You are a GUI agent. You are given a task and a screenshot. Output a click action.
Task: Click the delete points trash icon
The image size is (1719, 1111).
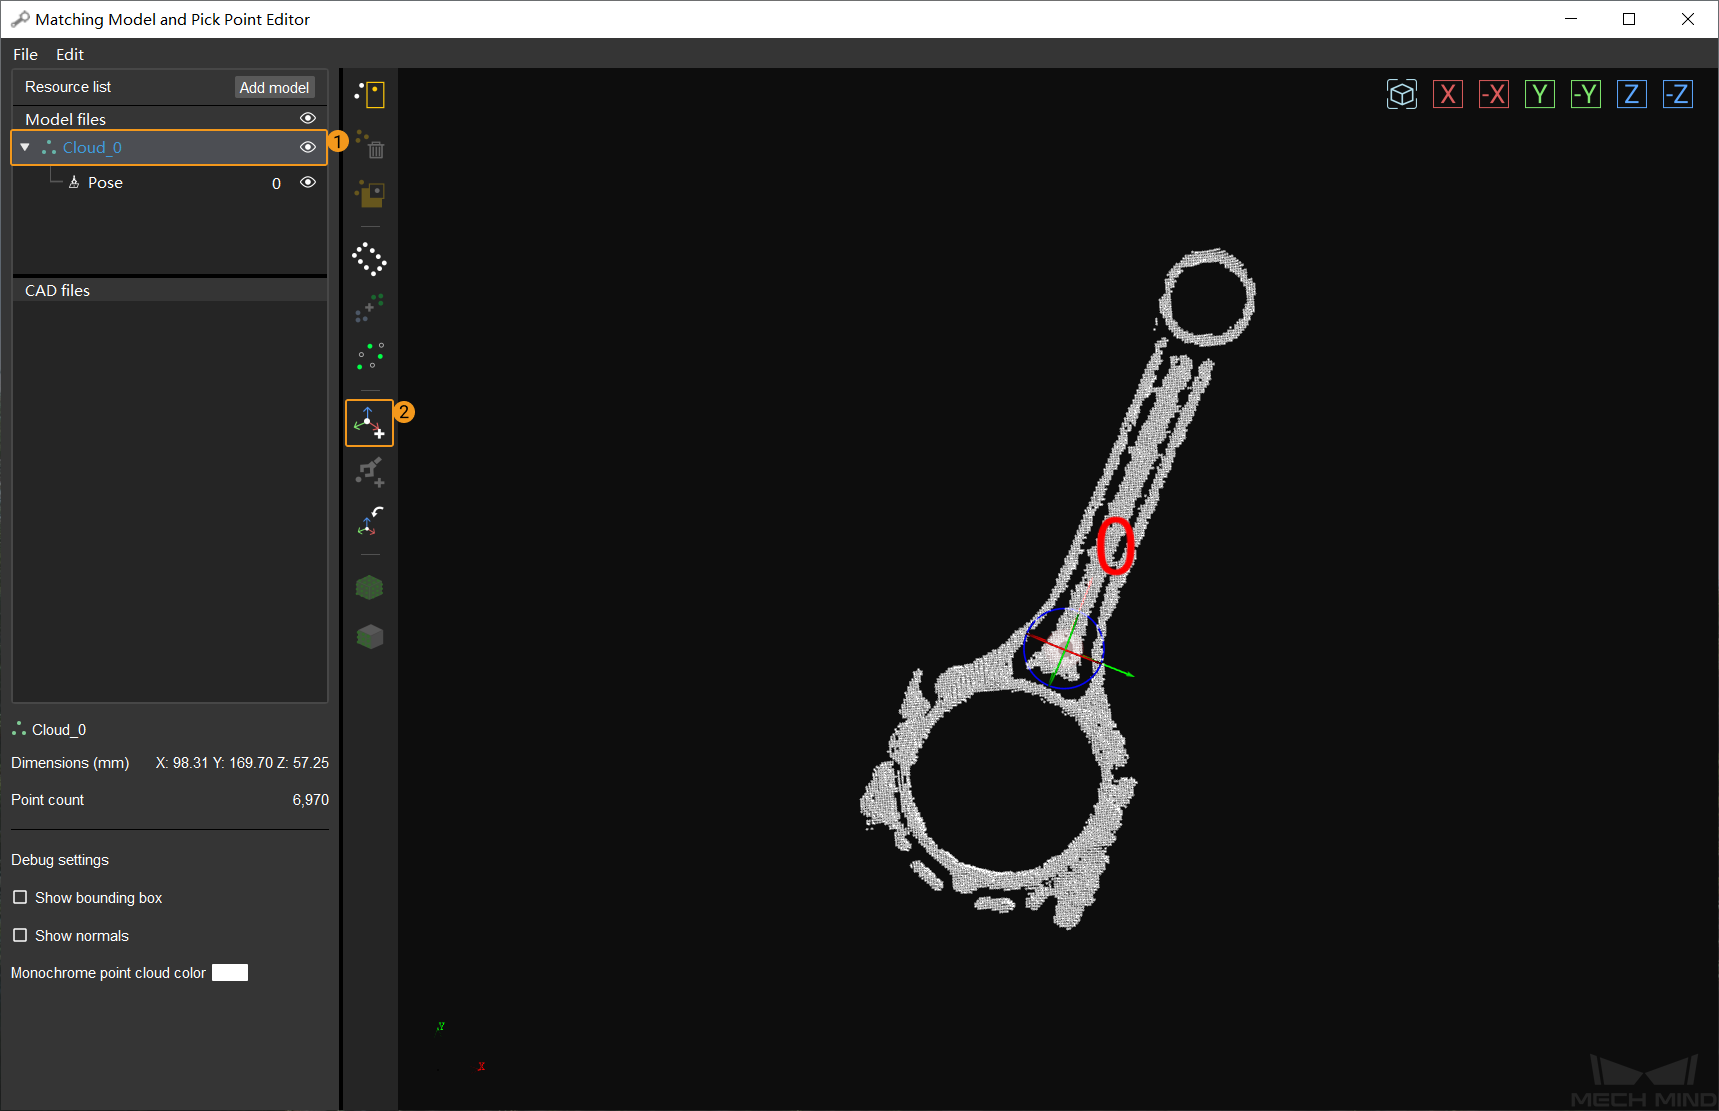coord(370,144)
